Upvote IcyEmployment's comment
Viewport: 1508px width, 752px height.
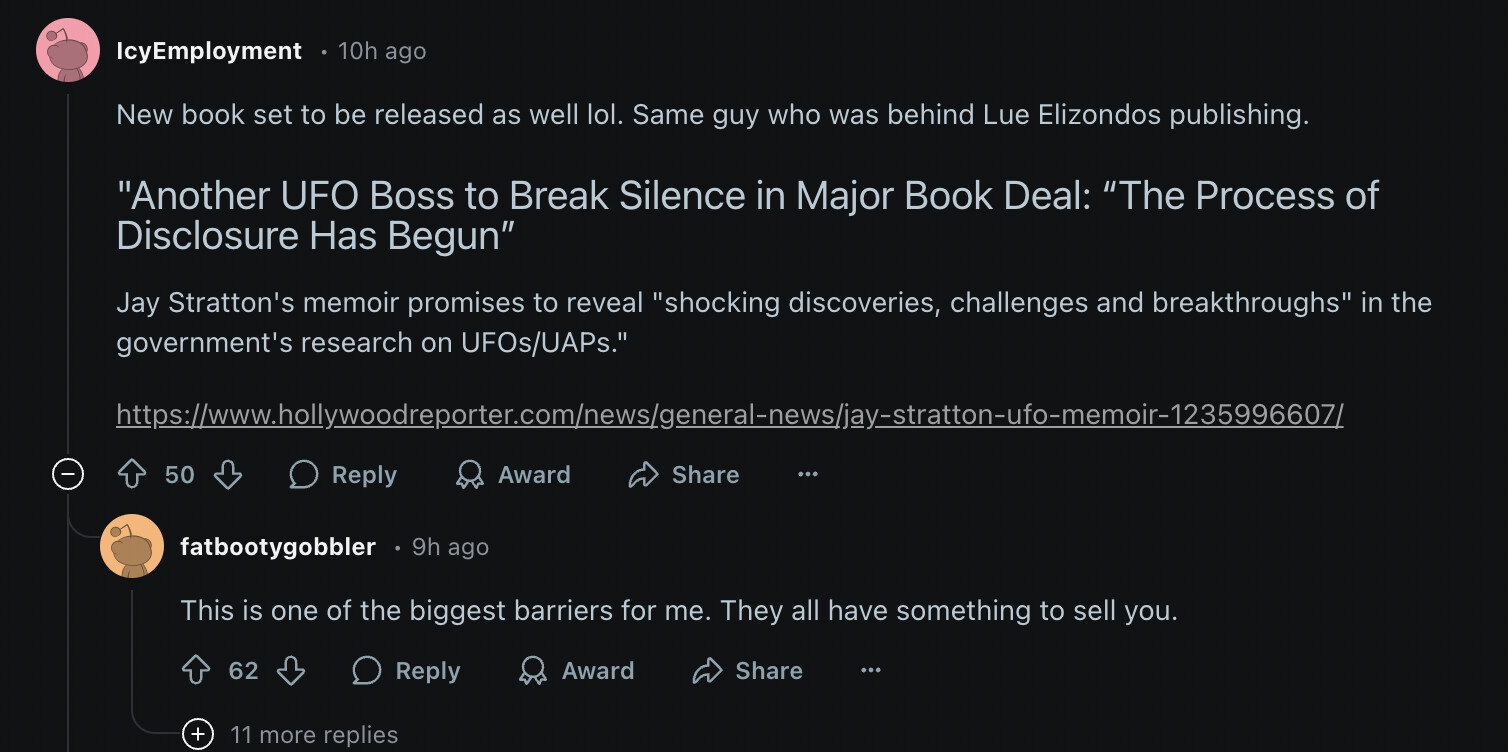(132, 474)
